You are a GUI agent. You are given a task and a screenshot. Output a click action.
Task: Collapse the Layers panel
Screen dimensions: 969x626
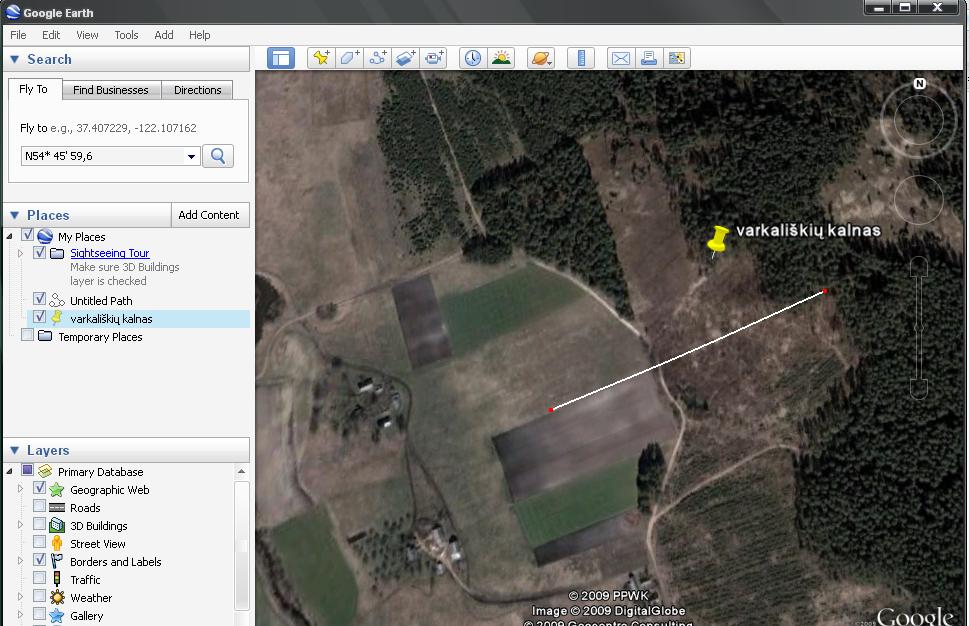[x=15, y=451]
